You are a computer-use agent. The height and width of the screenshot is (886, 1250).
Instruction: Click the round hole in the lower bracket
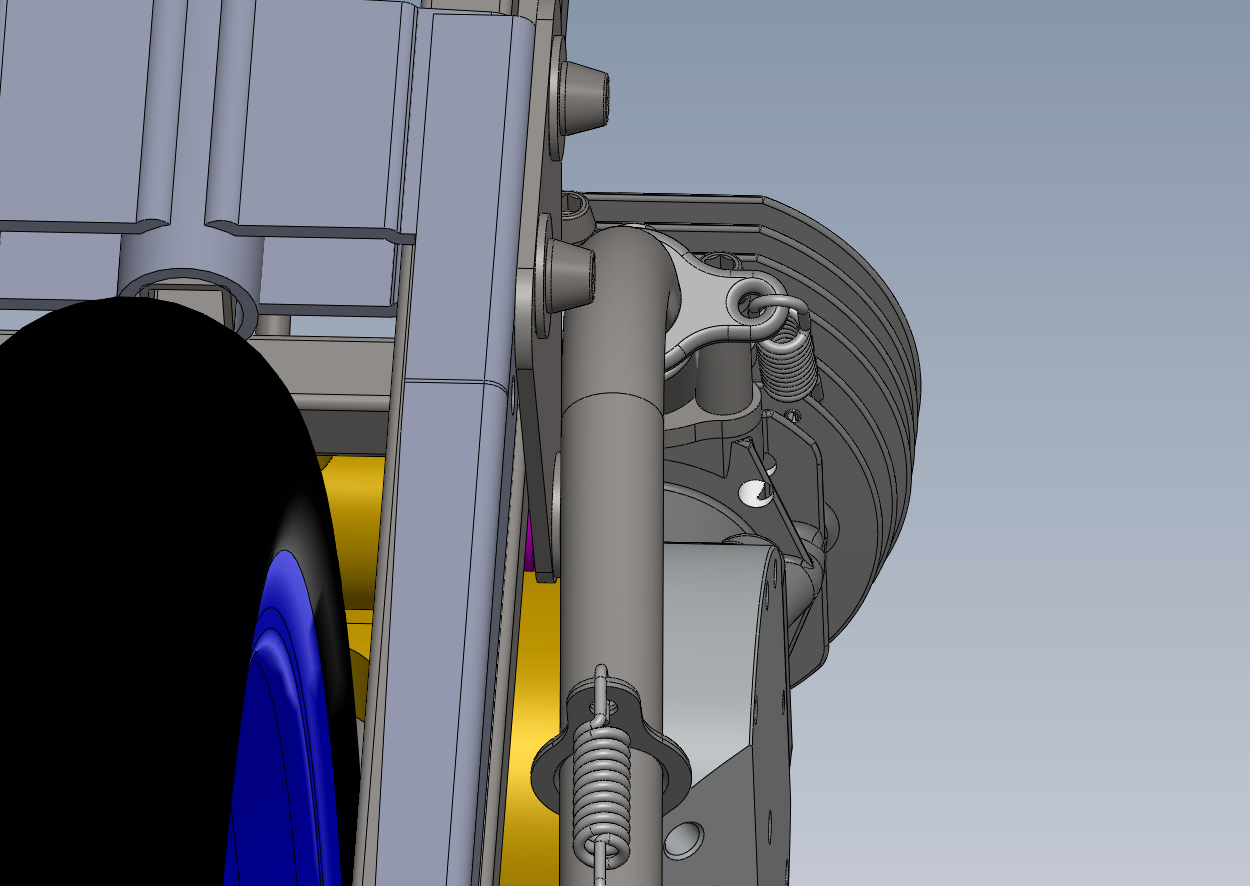[x=684, y=838]
